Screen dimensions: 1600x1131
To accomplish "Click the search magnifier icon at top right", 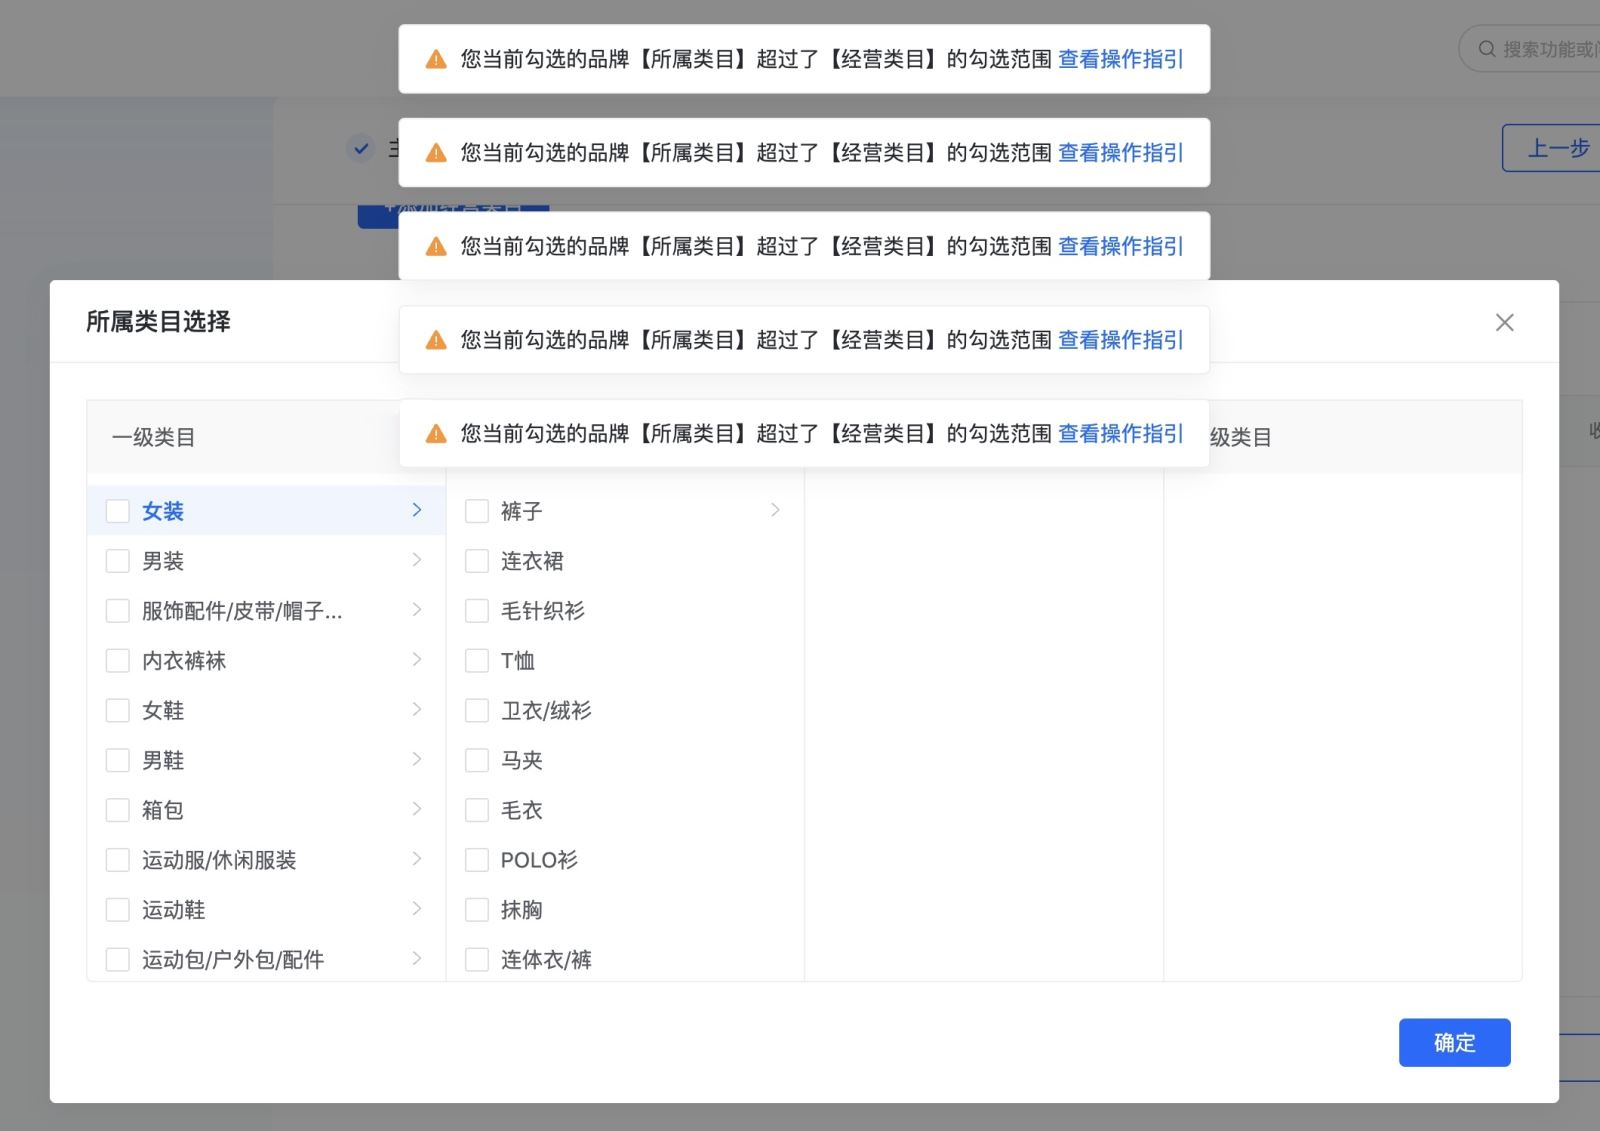I will click(x=1487, y=49).
